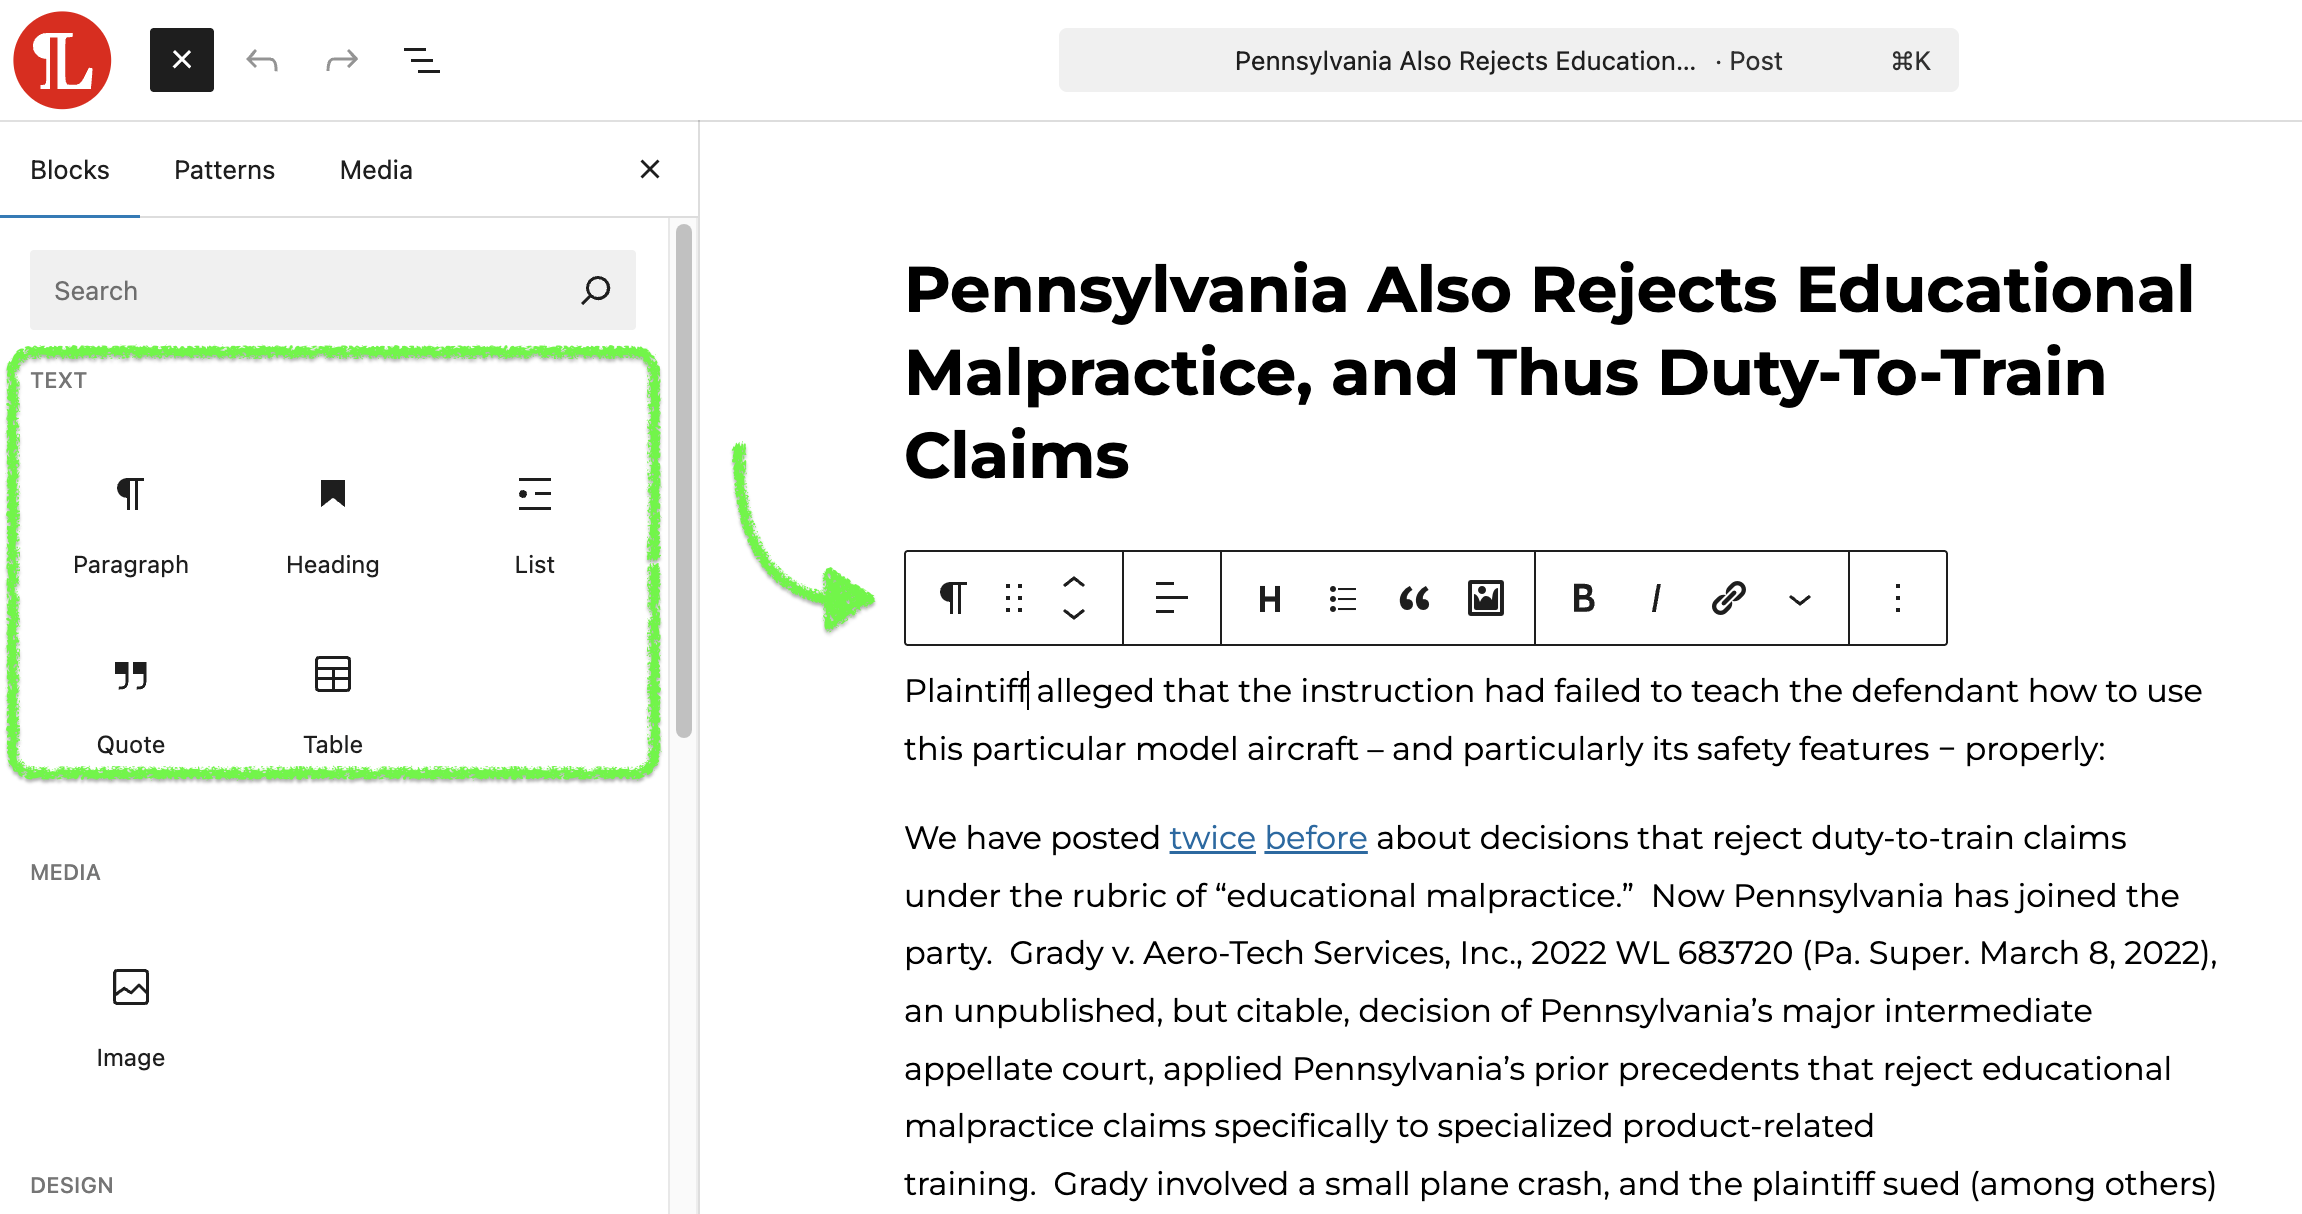The width and height of the screenshot is (2302, 1214).
Task: Click the Redo arrow
Action: 342,61
